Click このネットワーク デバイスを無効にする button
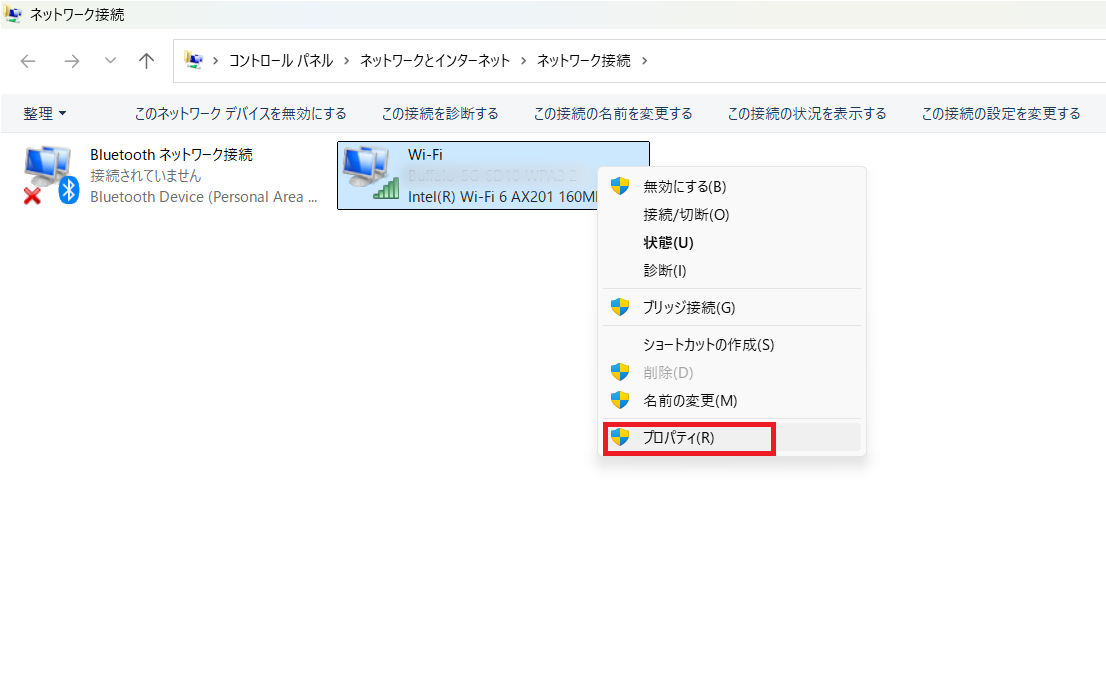 (240, 114)
